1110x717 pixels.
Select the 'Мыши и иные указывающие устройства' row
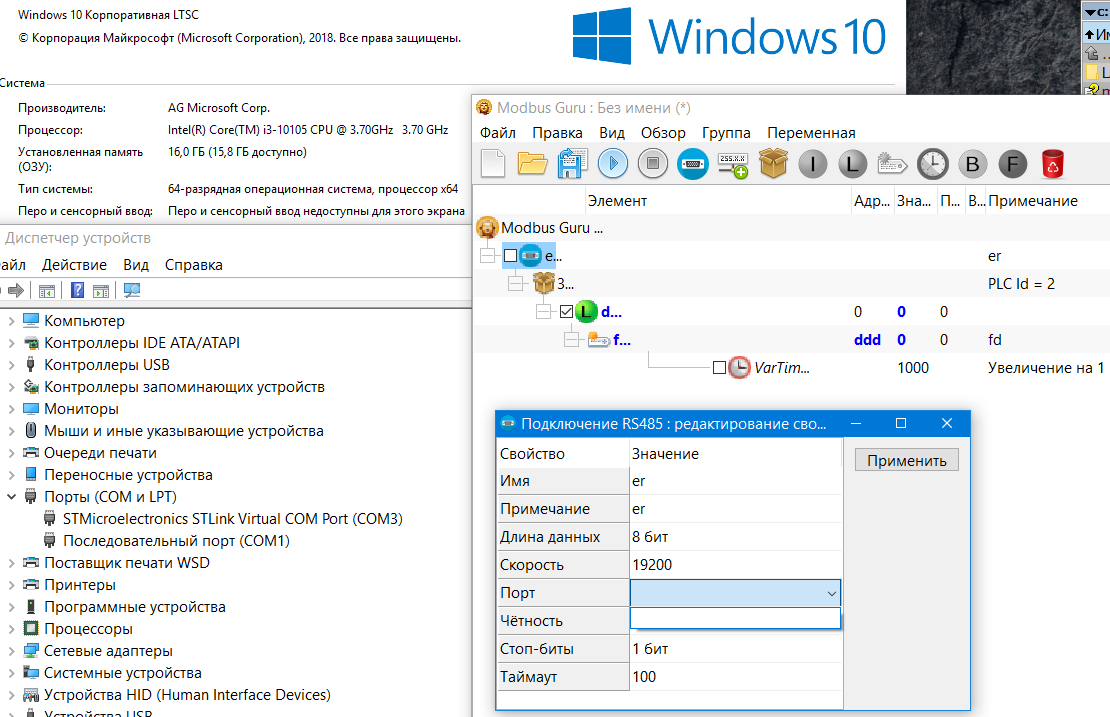[x=183, y=431]
